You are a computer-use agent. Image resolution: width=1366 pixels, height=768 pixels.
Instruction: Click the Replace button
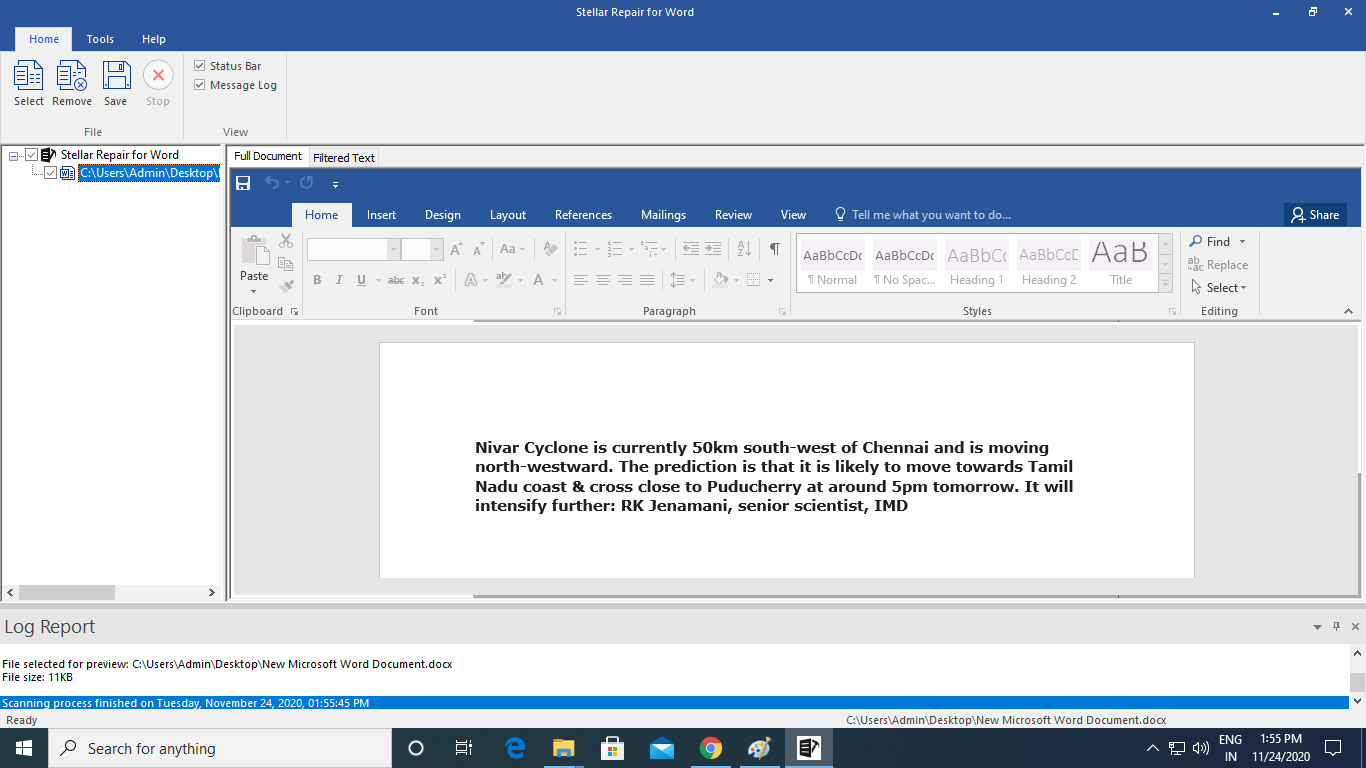(x=1218, y=265)
